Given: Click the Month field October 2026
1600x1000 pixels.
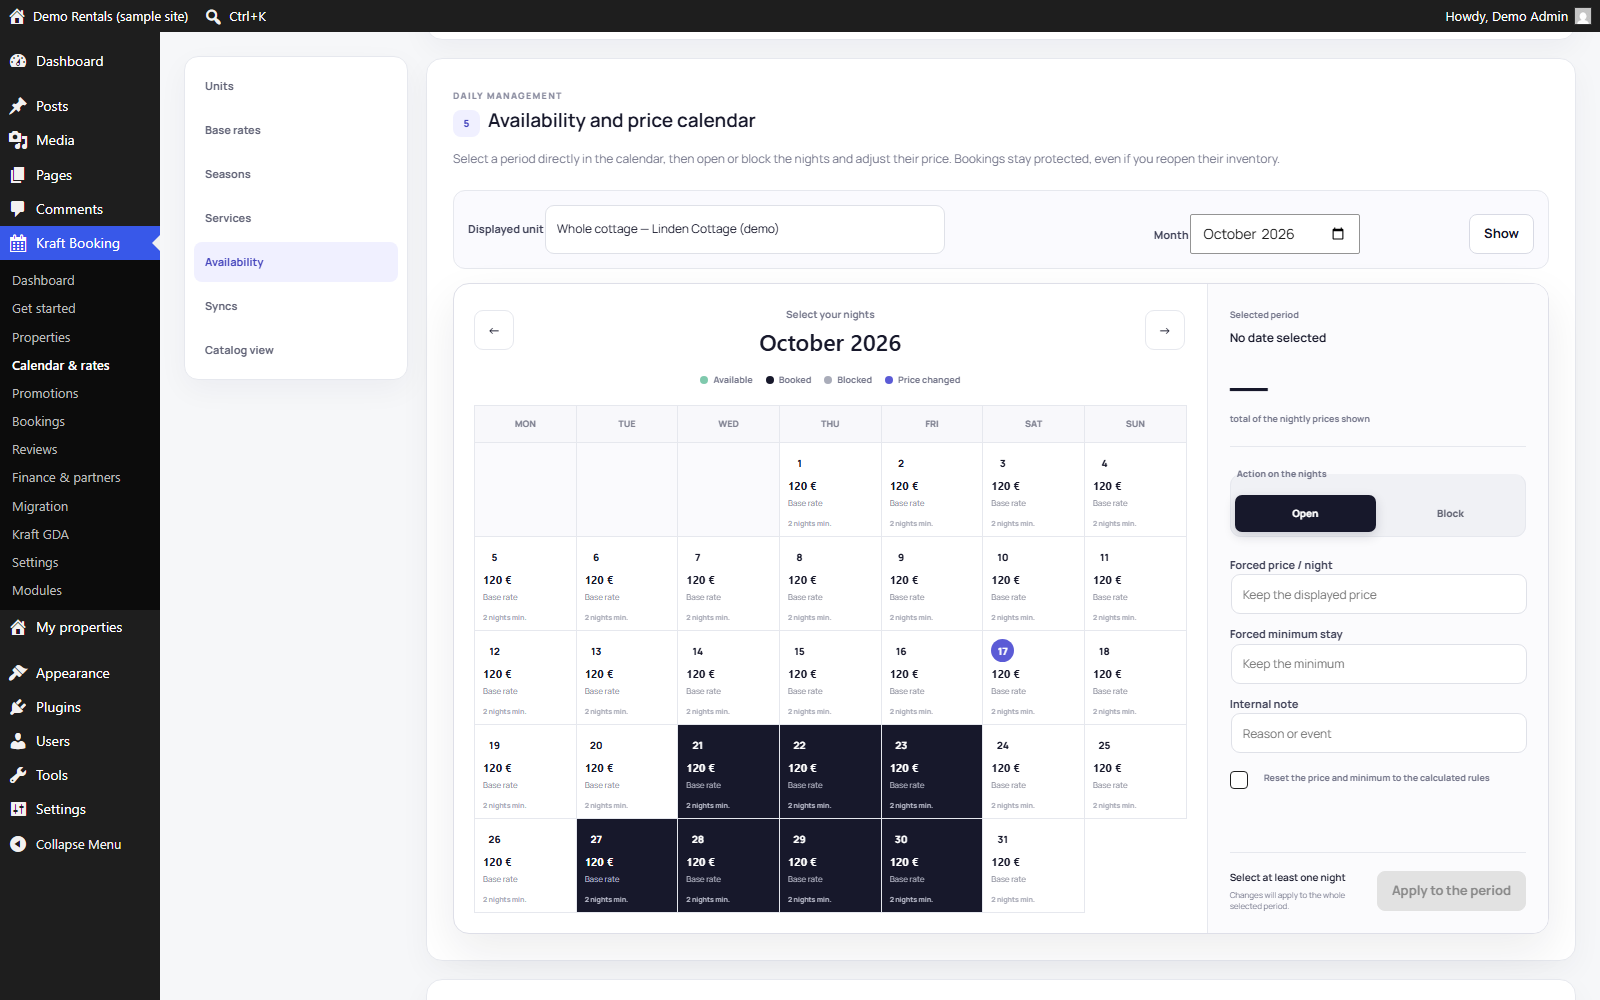Looking at the screenshot, I should coord(1275,234).
